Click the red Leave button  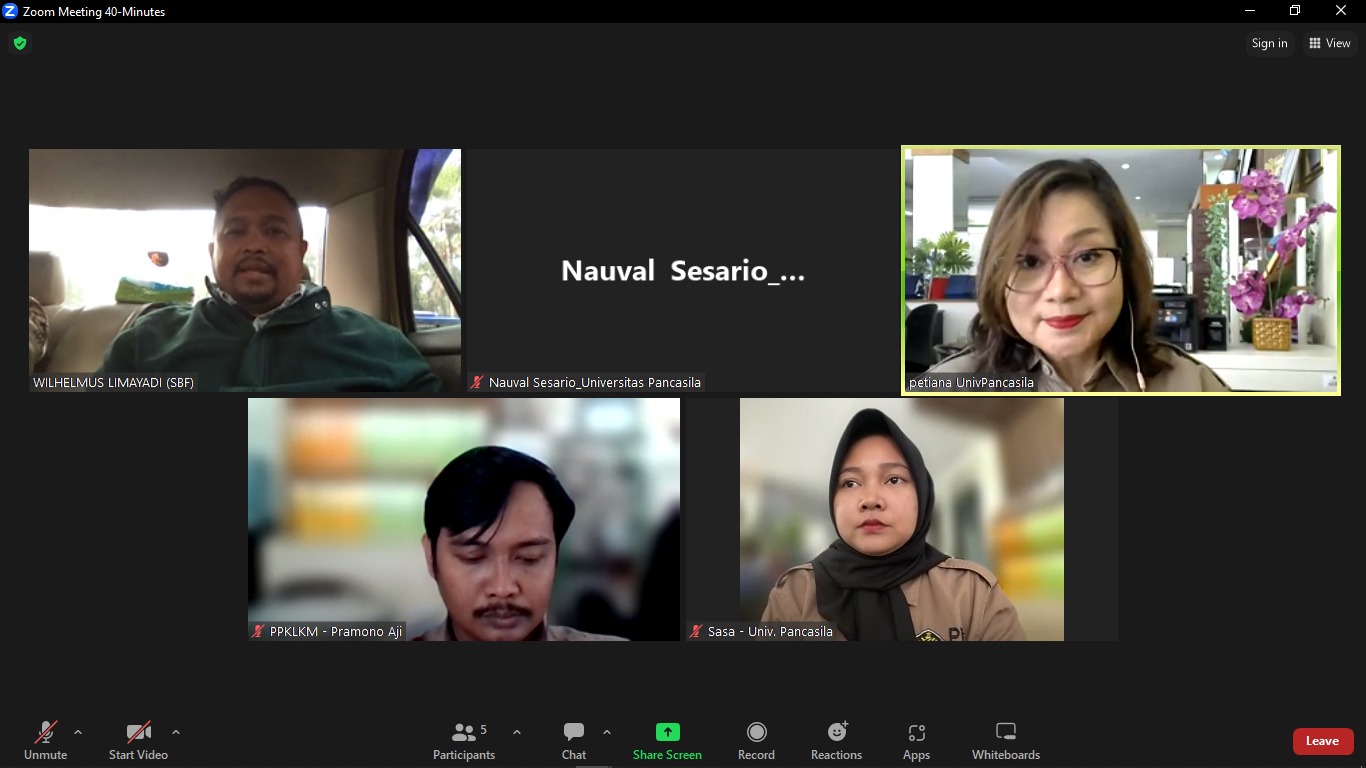(x=1322, y=741)
